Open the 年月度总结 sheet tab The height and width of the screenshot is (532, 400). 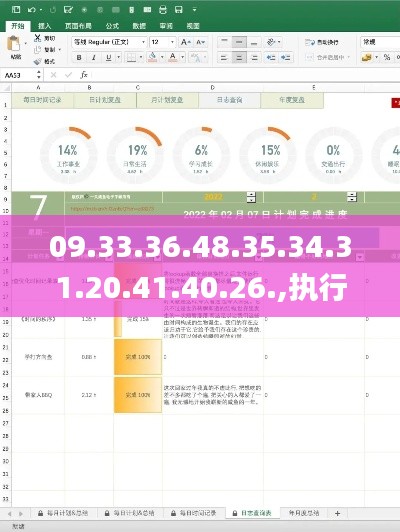click(304, 513)
